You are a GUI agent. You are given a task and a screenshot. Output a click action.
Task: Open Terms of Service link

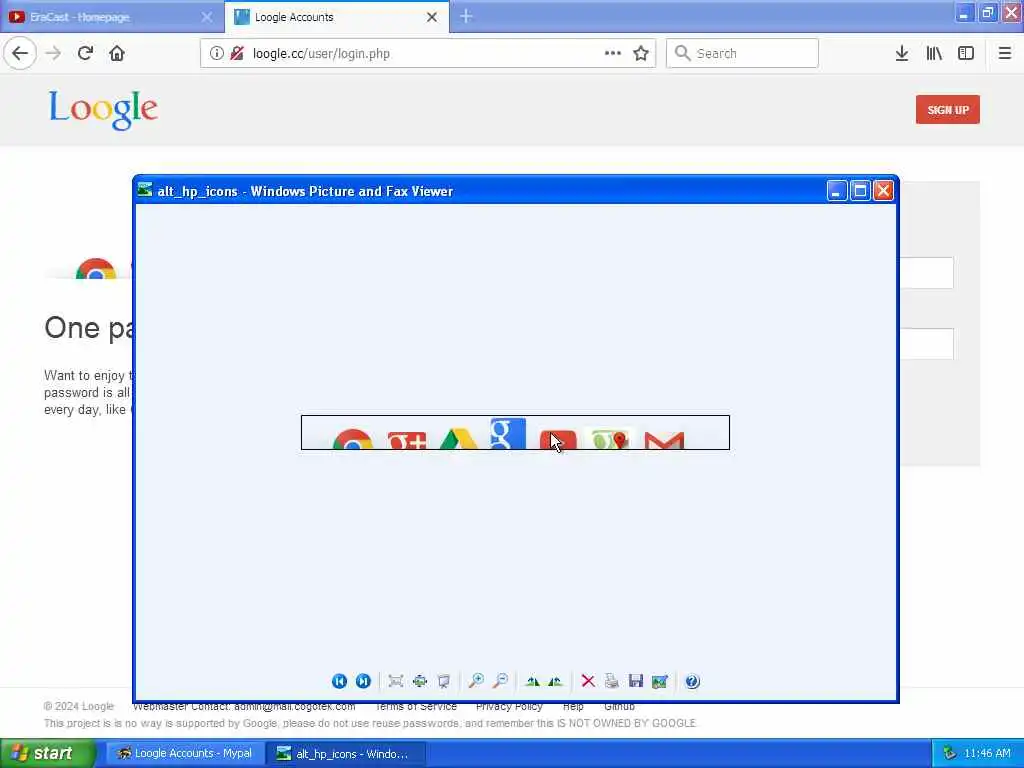coord(416,706)
